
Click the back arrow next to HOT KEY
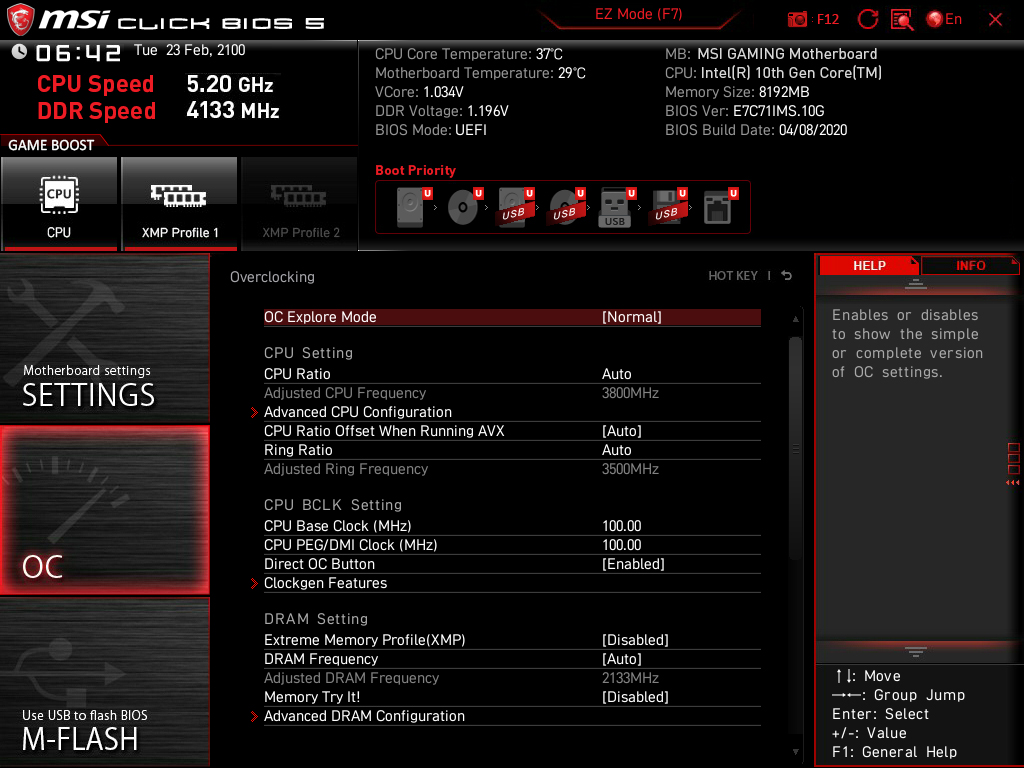tap(787, 276)
